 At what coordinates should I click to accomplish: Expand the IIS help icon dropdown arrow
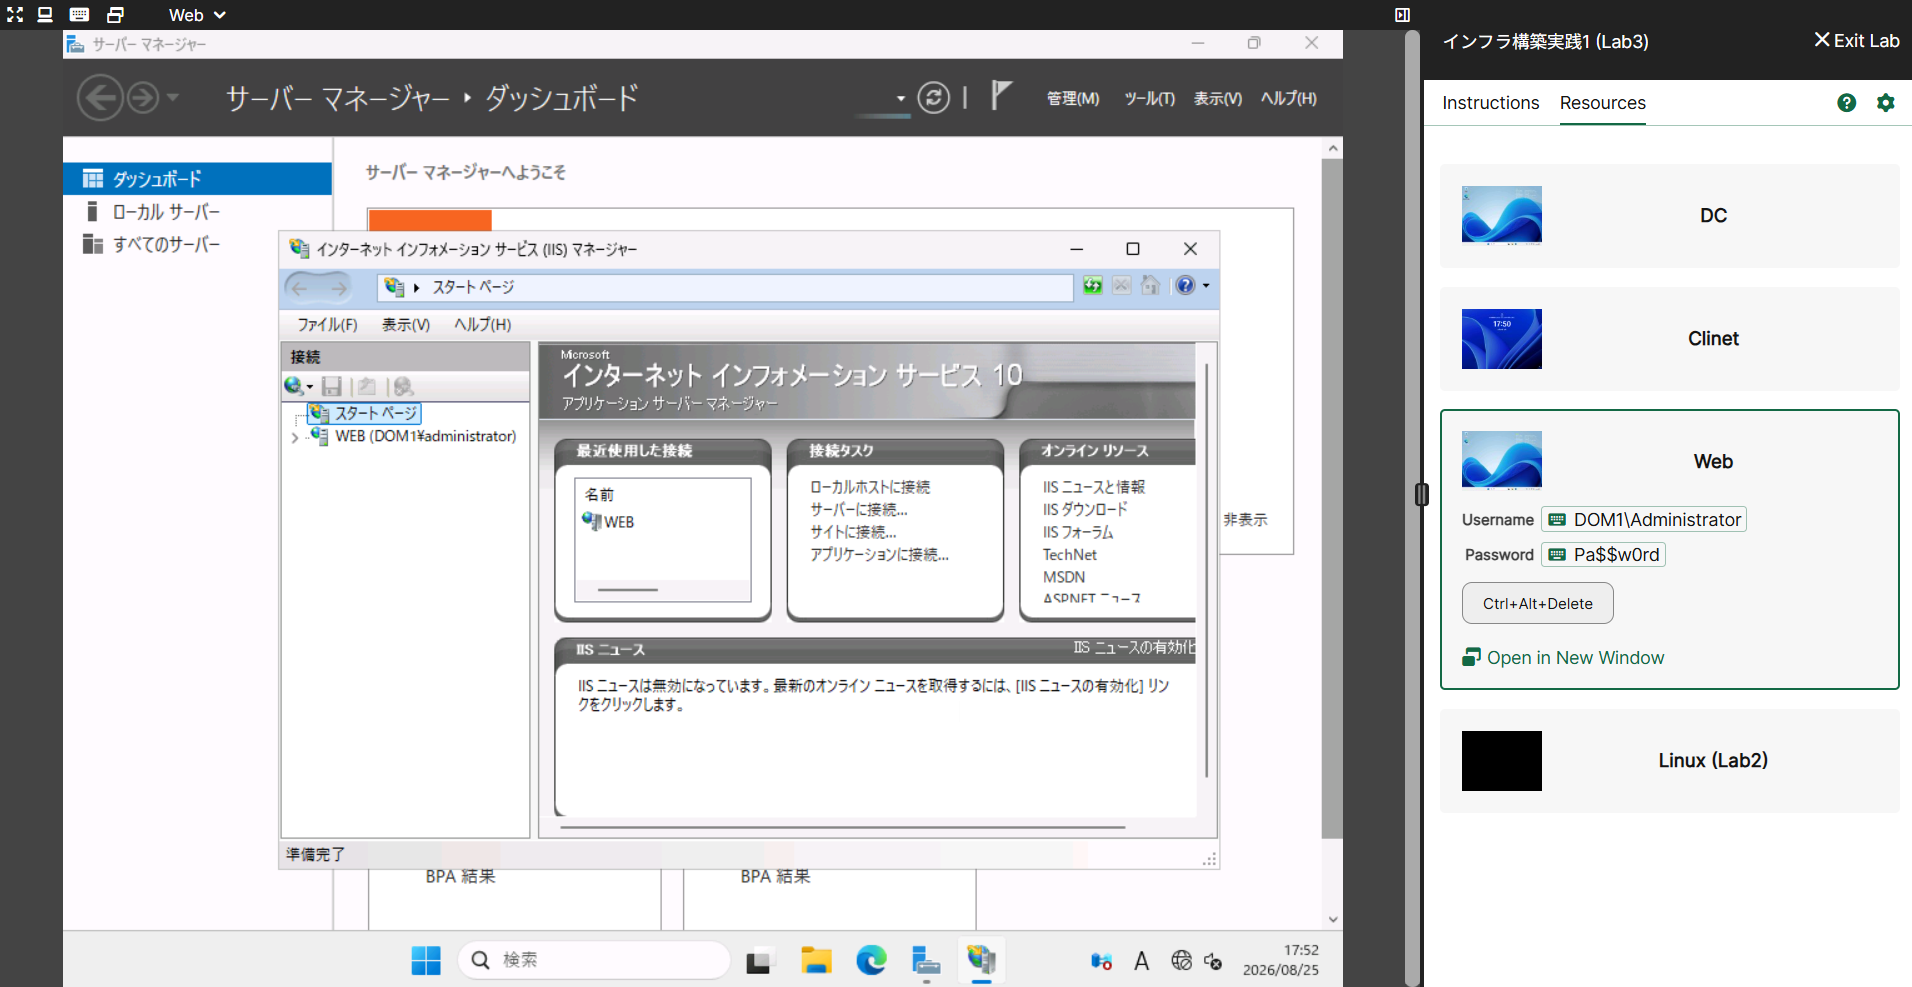coord(1206,286)
